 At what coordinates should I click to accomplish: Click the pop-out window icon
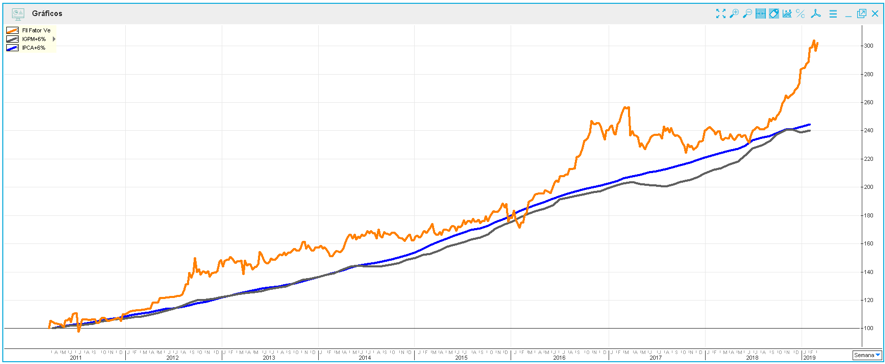(861, 14)
